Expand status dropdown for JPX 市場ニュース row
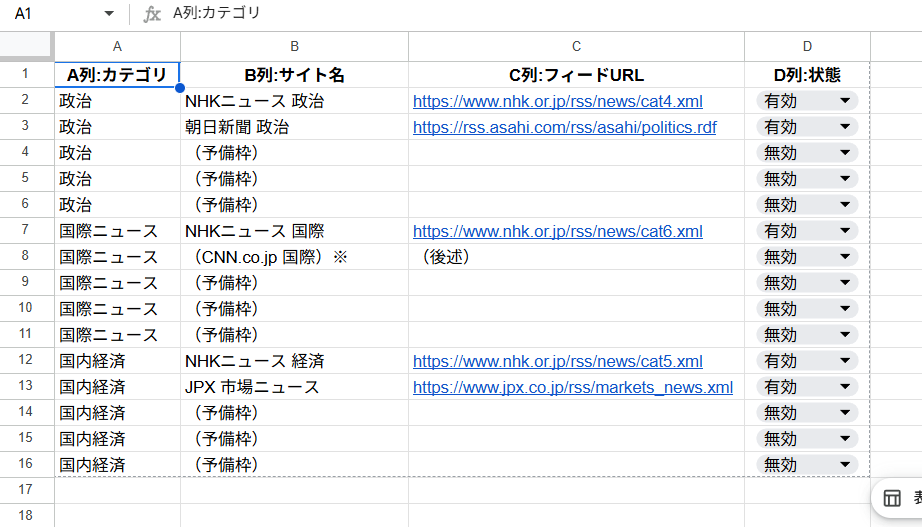This screenshot has width=922, height=527. [845, 387]
